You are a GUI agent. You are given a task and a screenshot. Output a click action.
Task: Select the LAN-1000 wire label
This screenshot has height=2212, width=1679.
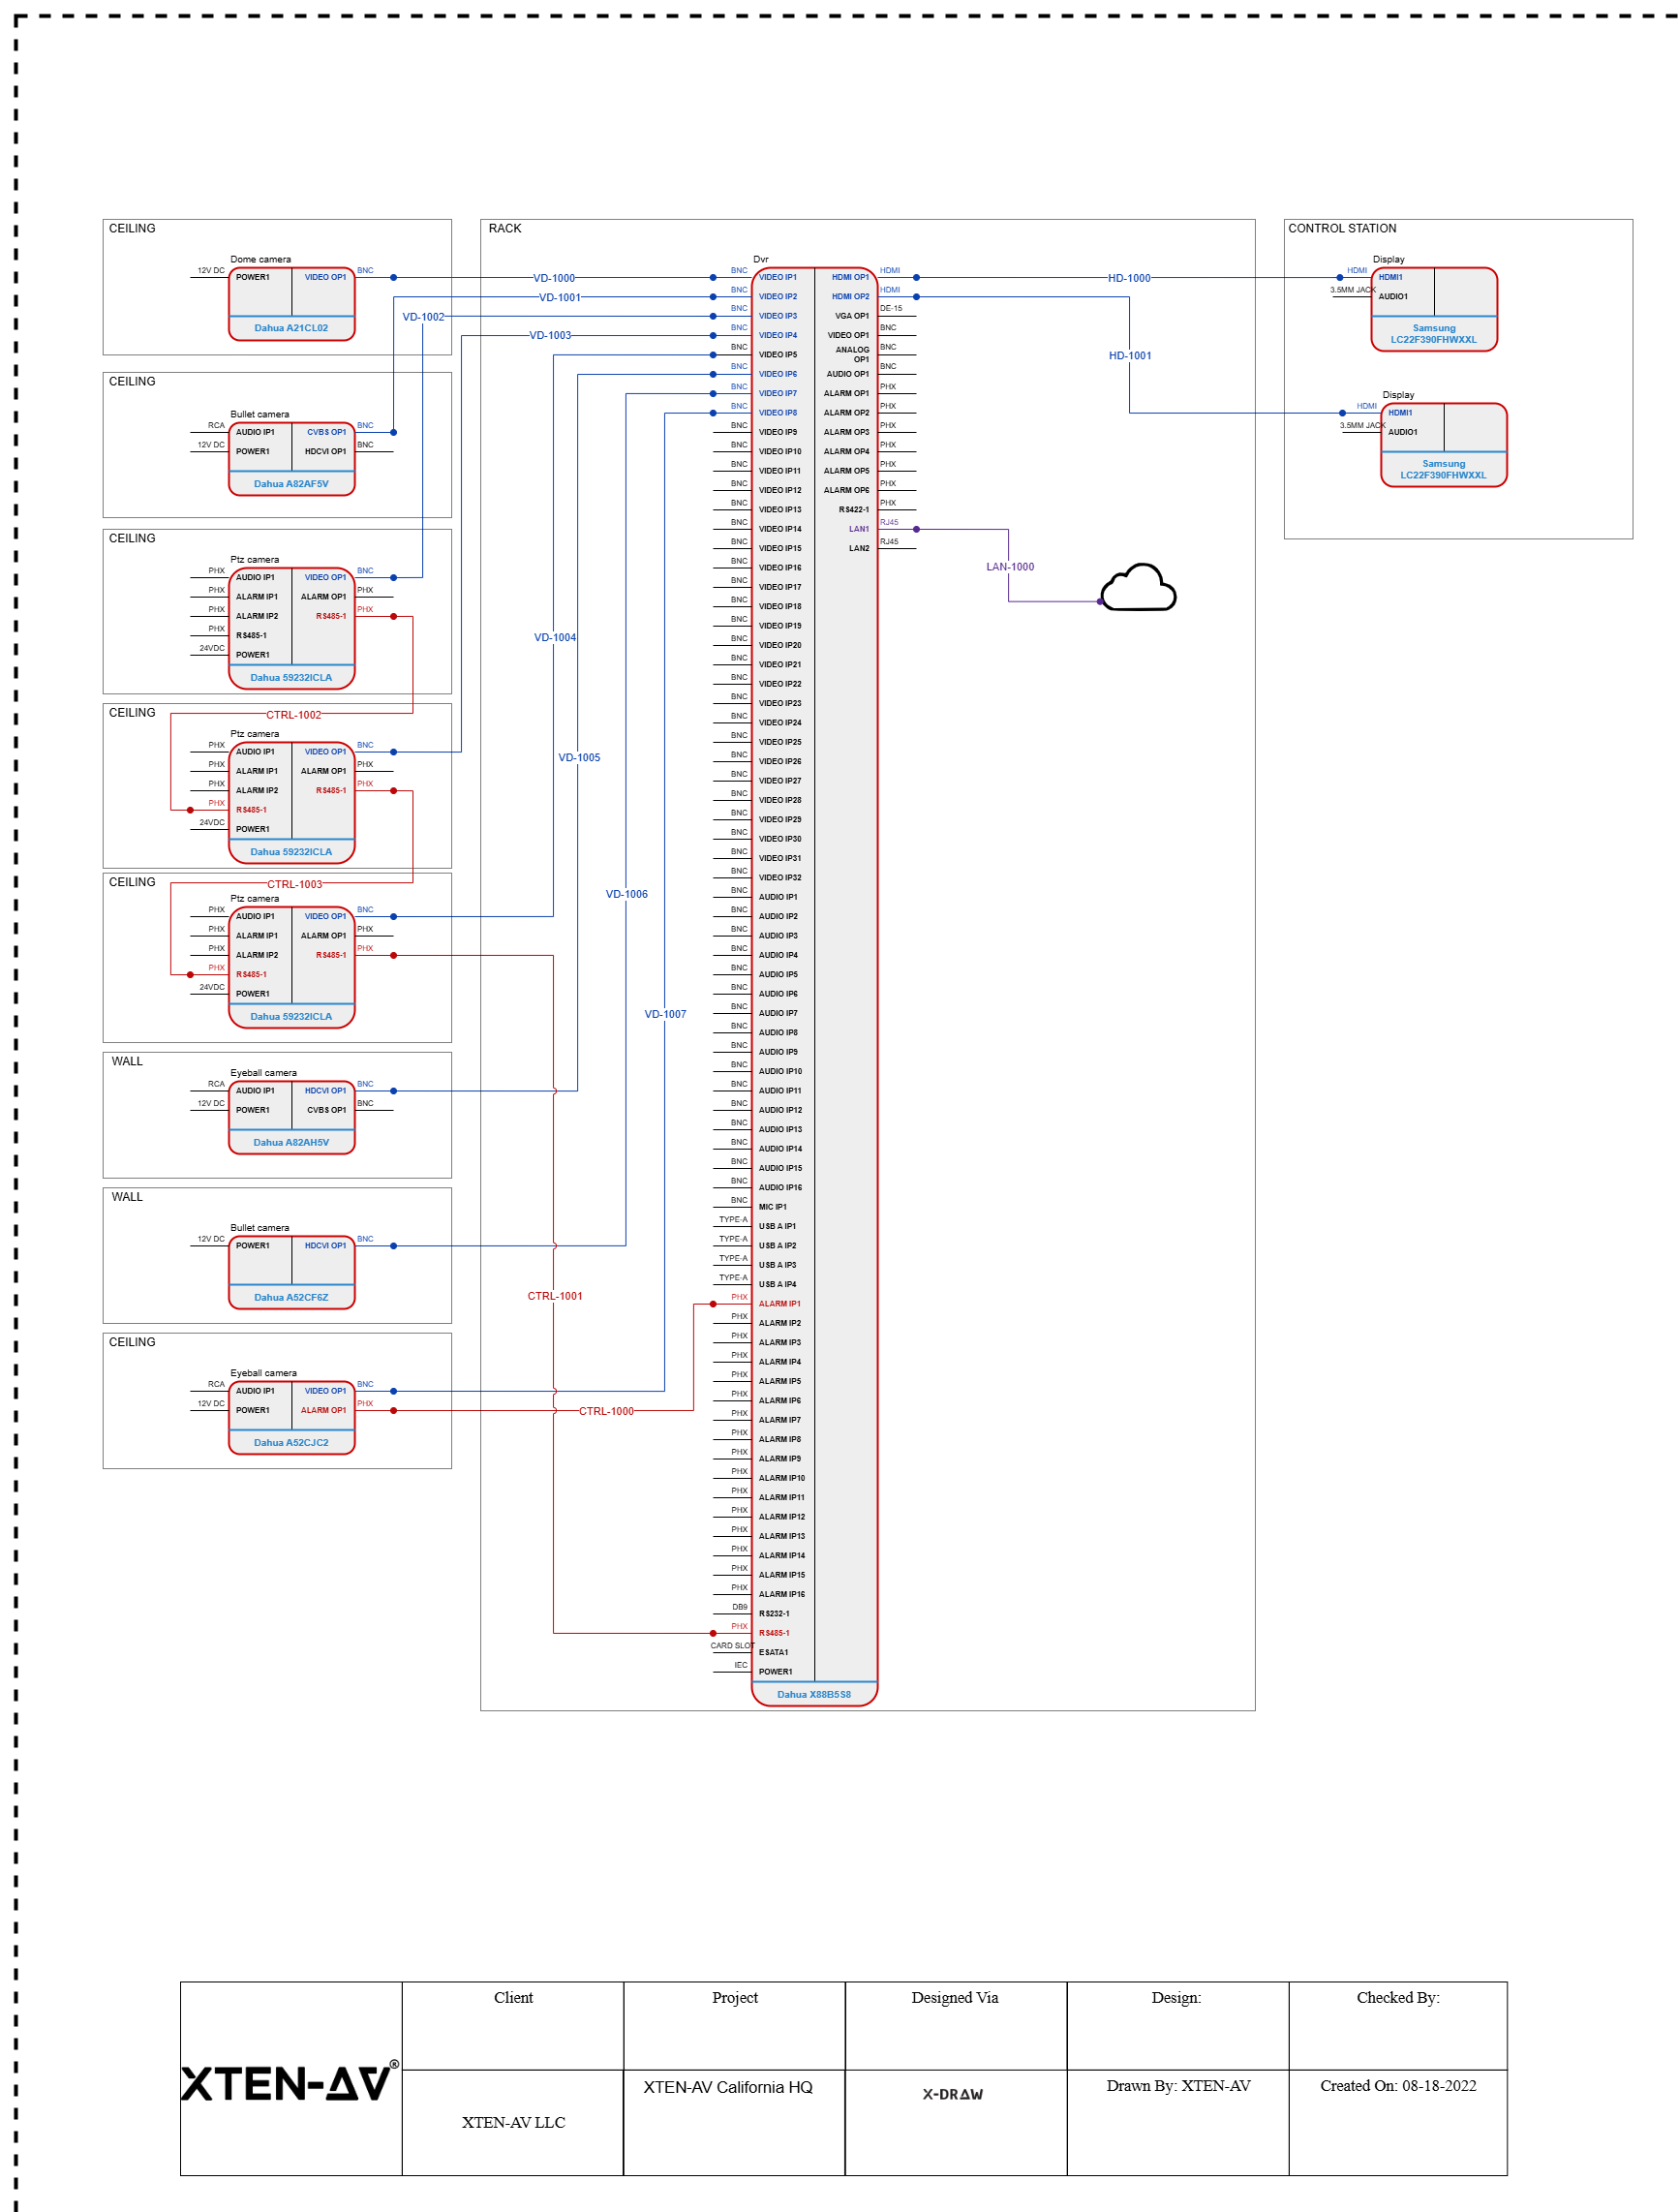1010,565
